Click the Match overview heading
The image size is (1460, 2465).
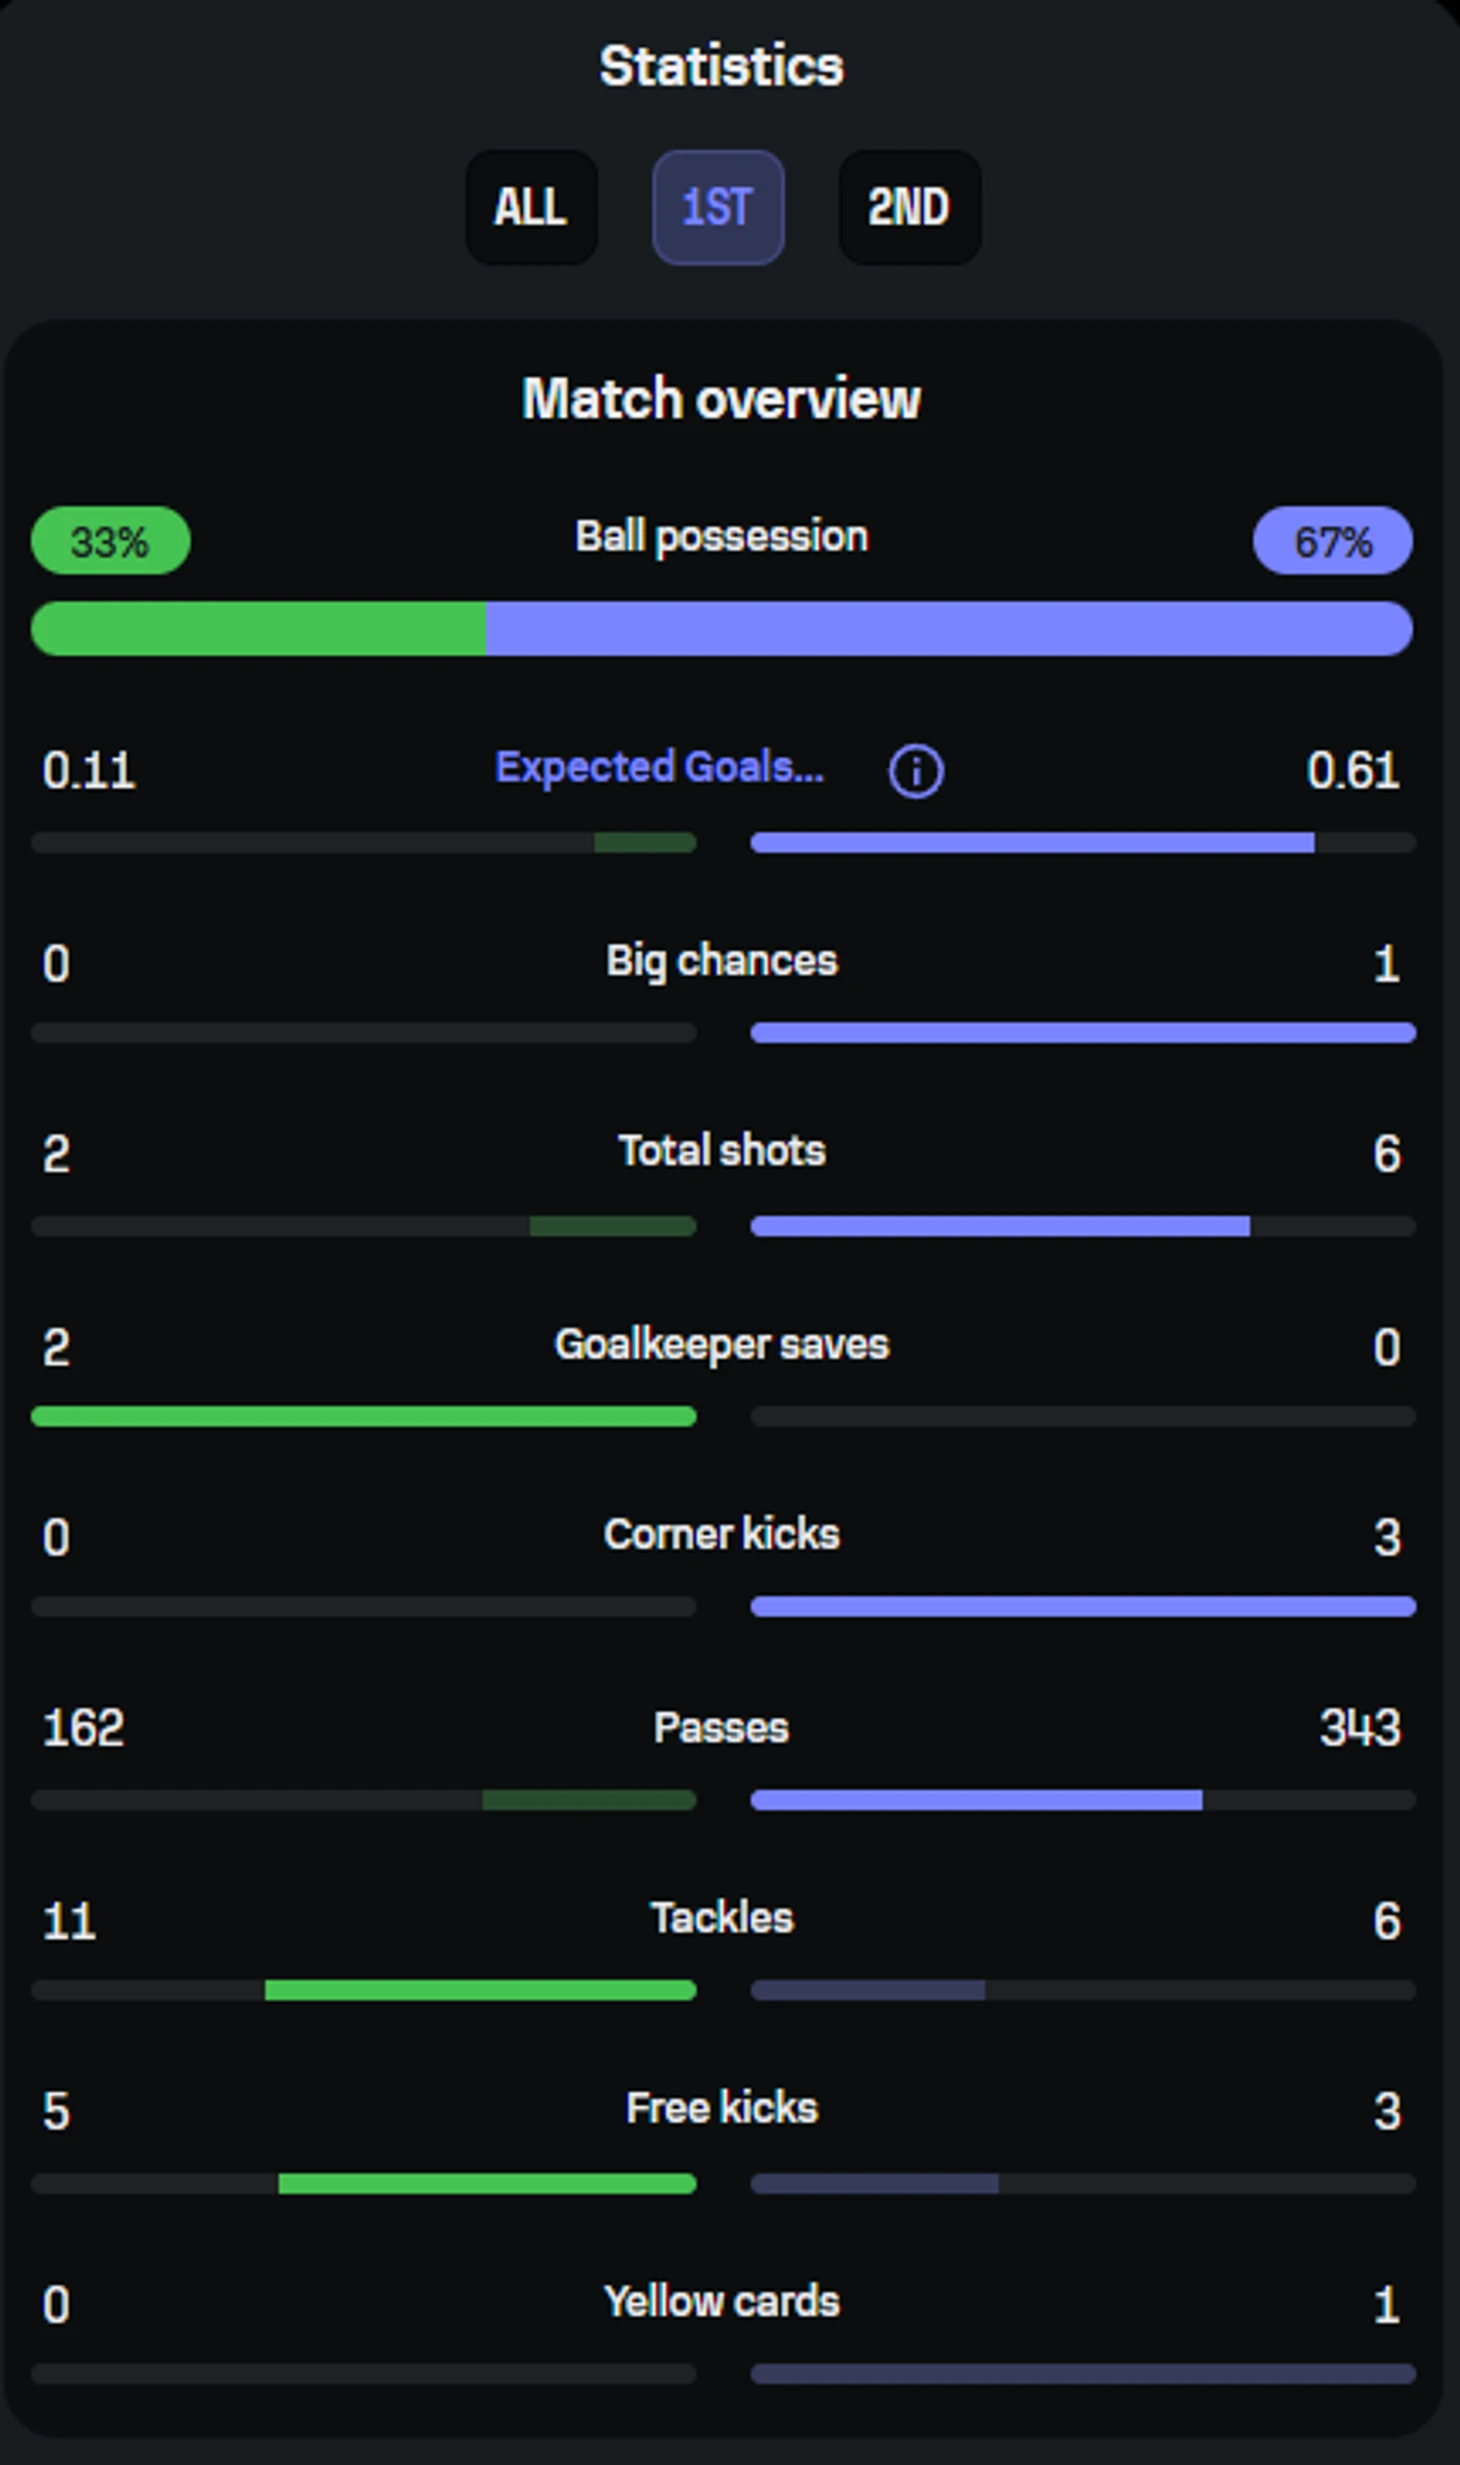click(720, 399)
